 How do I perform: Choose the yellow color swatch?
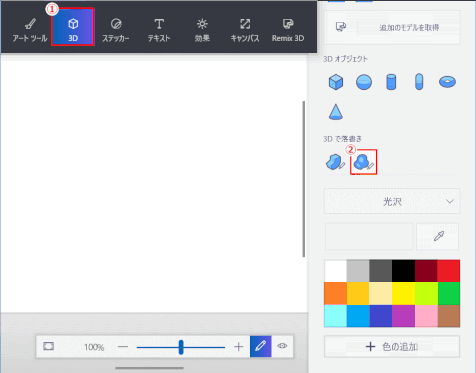[403, 293]
